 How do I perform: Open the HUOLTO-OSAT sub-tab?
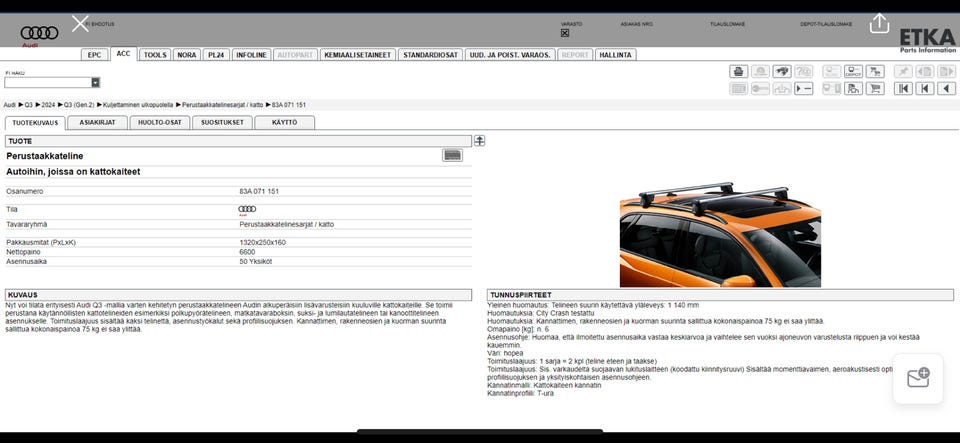160,122
